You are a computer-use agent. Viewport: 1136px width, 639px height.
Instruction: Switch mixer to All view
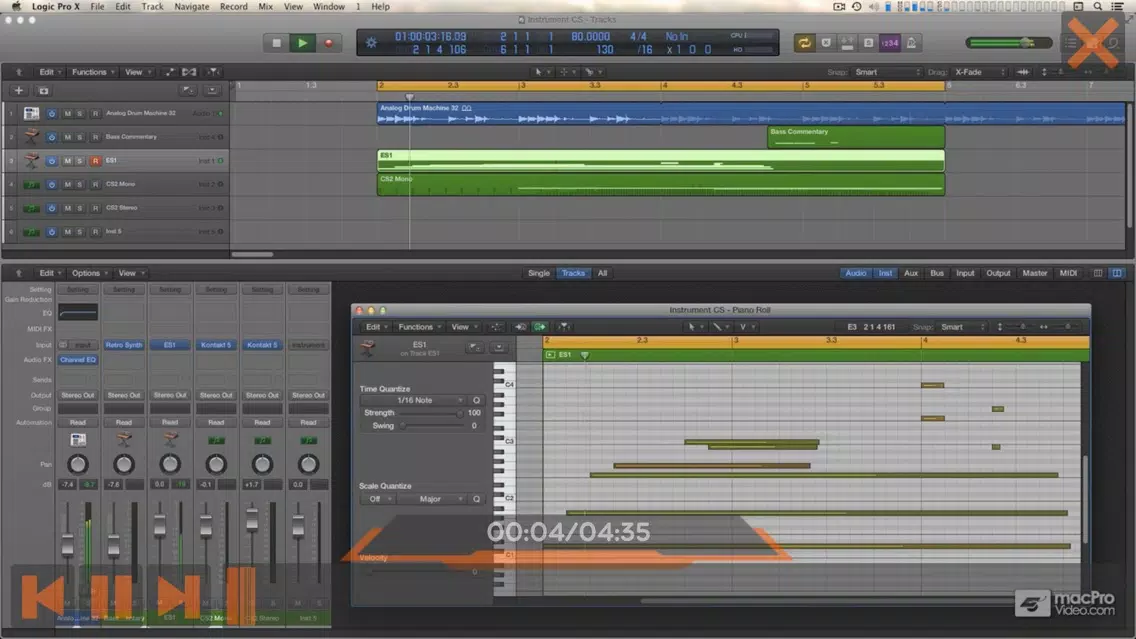[602, 273]
